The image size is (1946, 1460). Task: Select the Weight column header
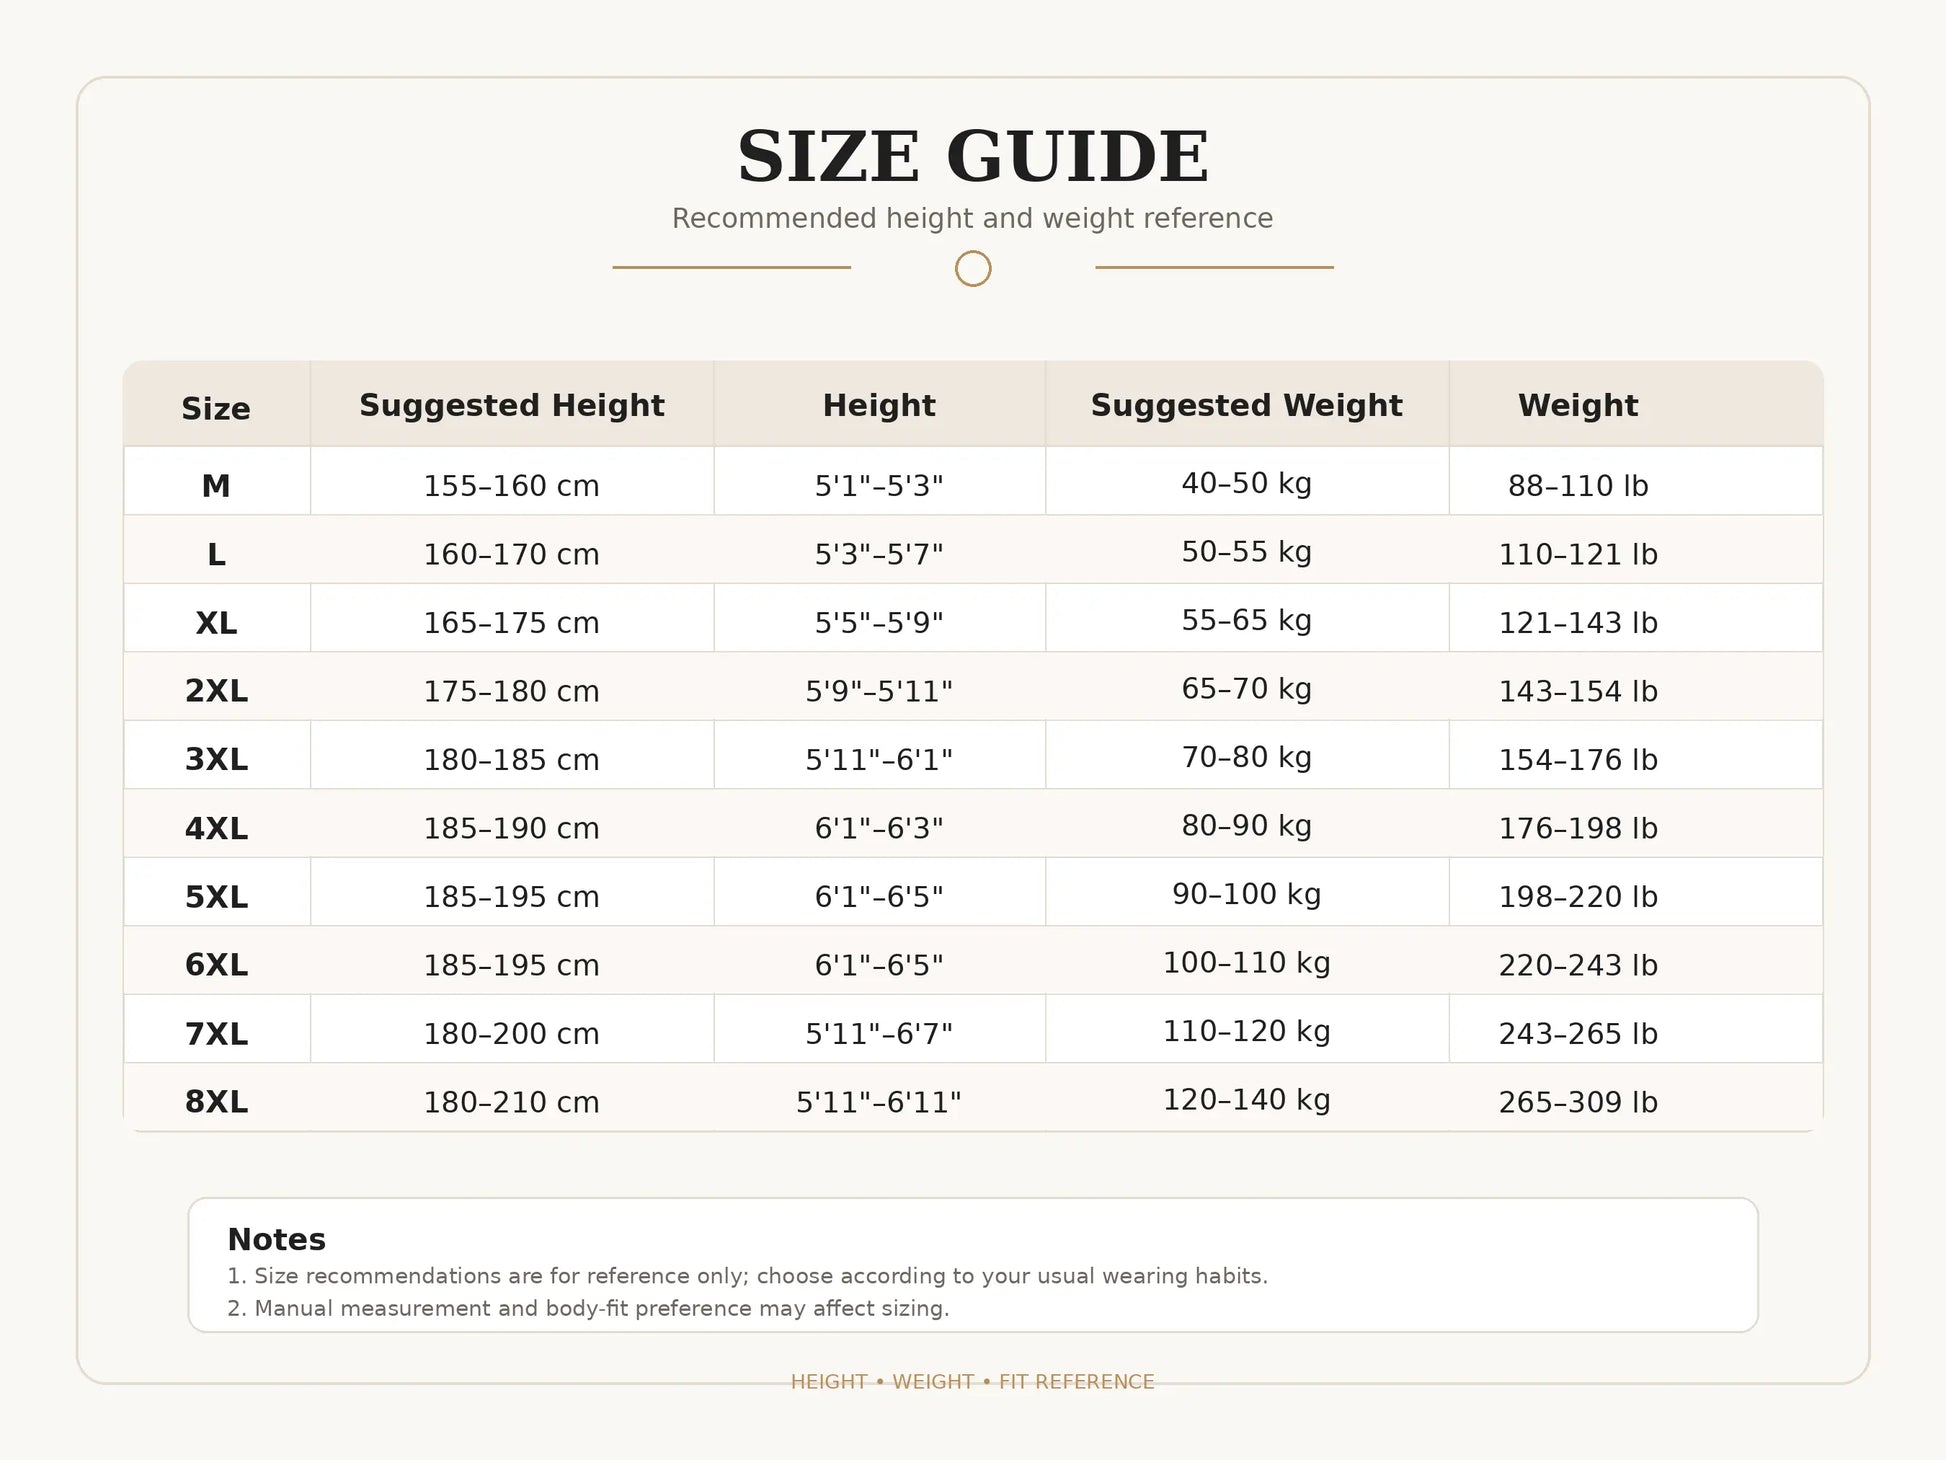[x=1578, y=405]
